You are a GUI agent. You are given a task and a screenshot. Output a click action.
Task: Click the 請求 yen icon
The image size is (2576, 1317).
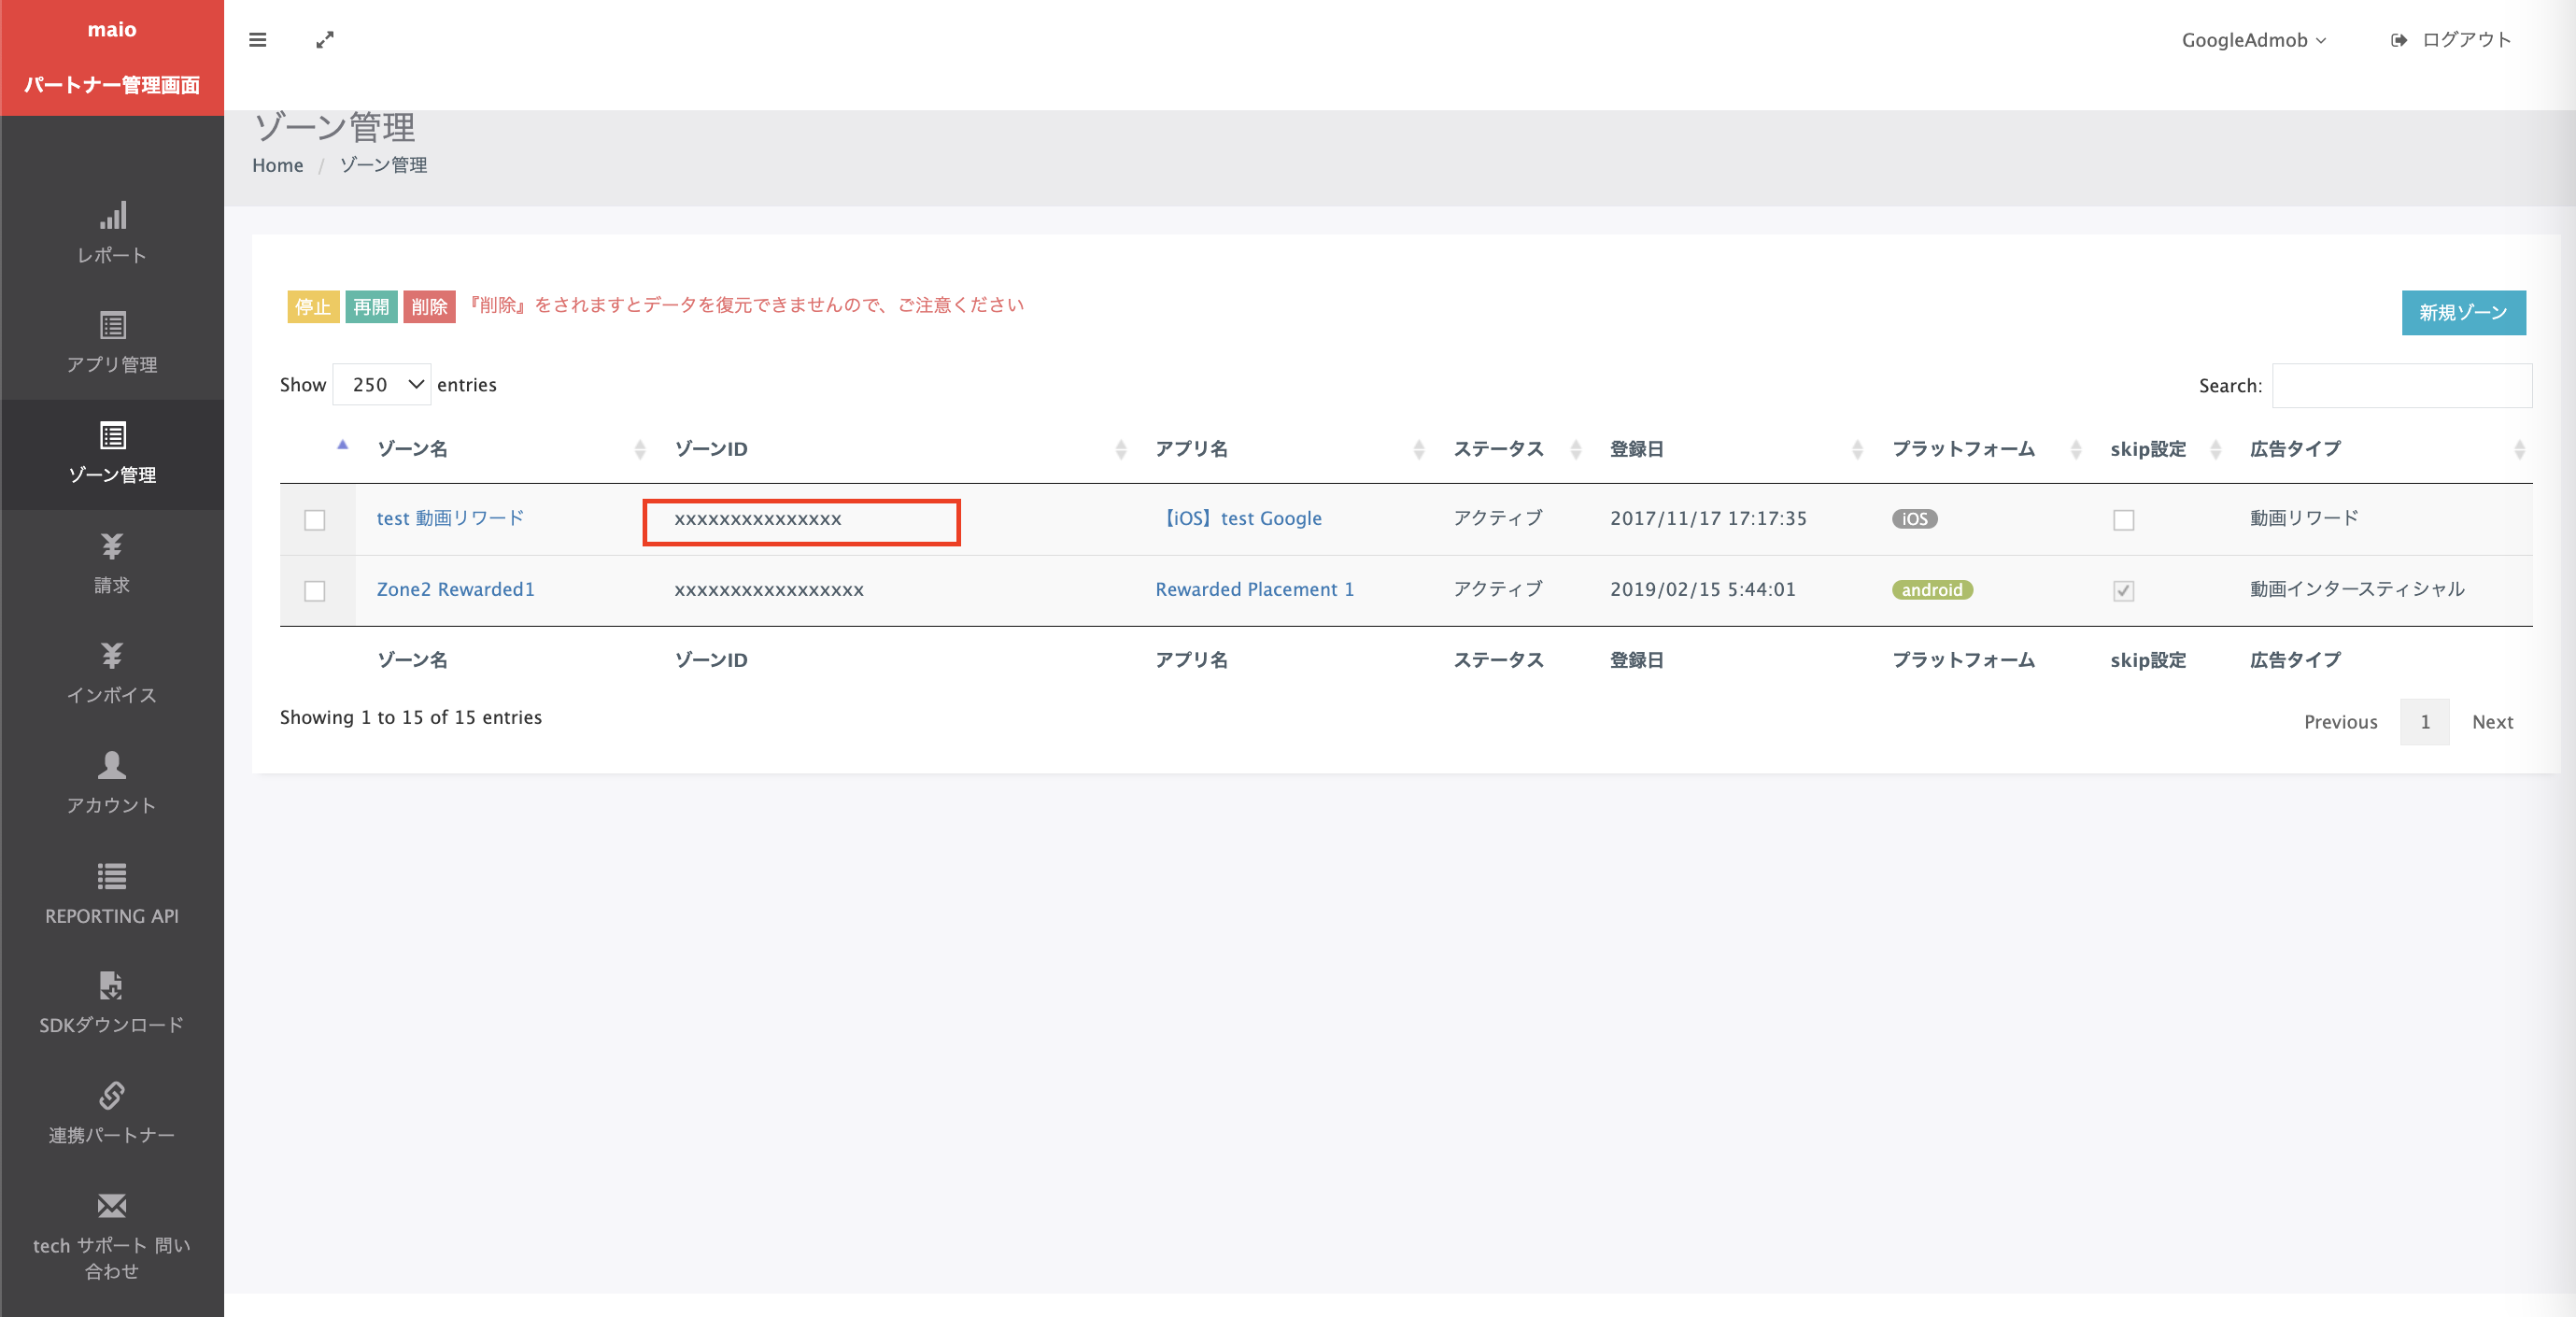point(112,546)
